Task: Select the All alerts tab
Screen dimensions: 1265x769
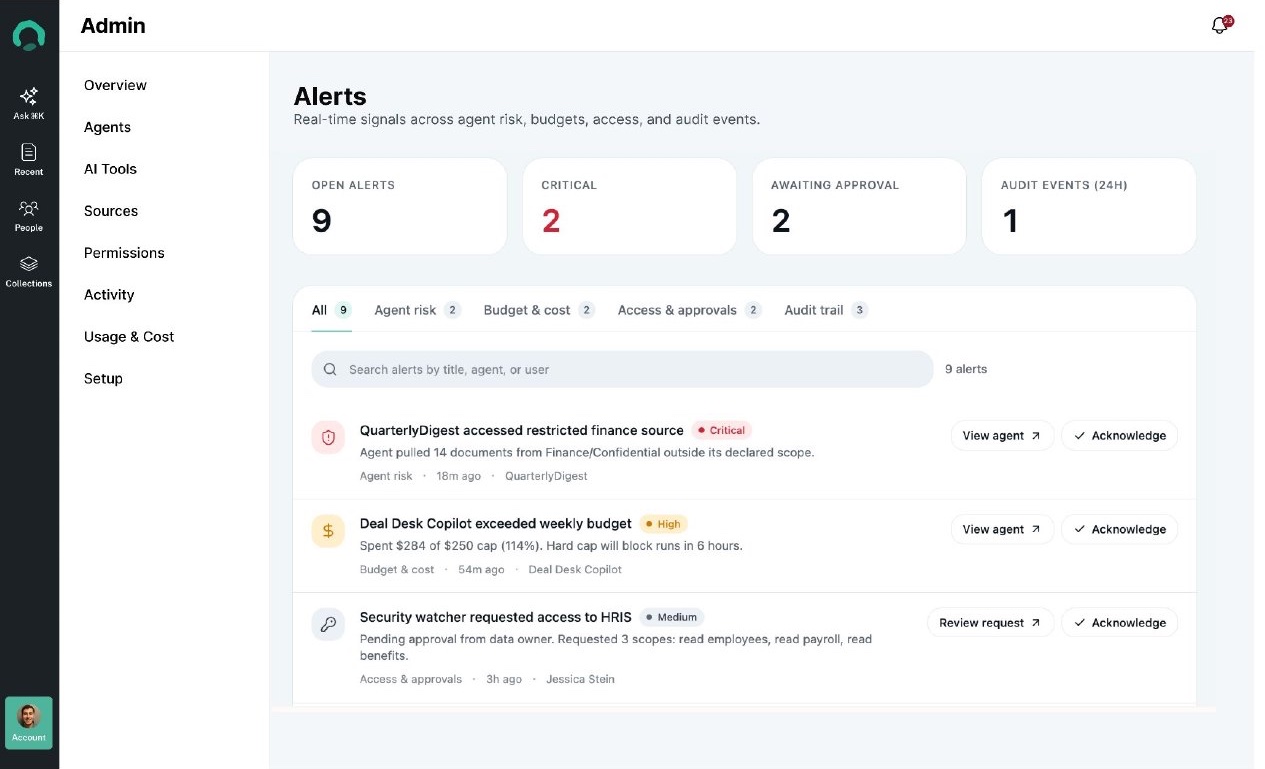Action: coord(331,310)
